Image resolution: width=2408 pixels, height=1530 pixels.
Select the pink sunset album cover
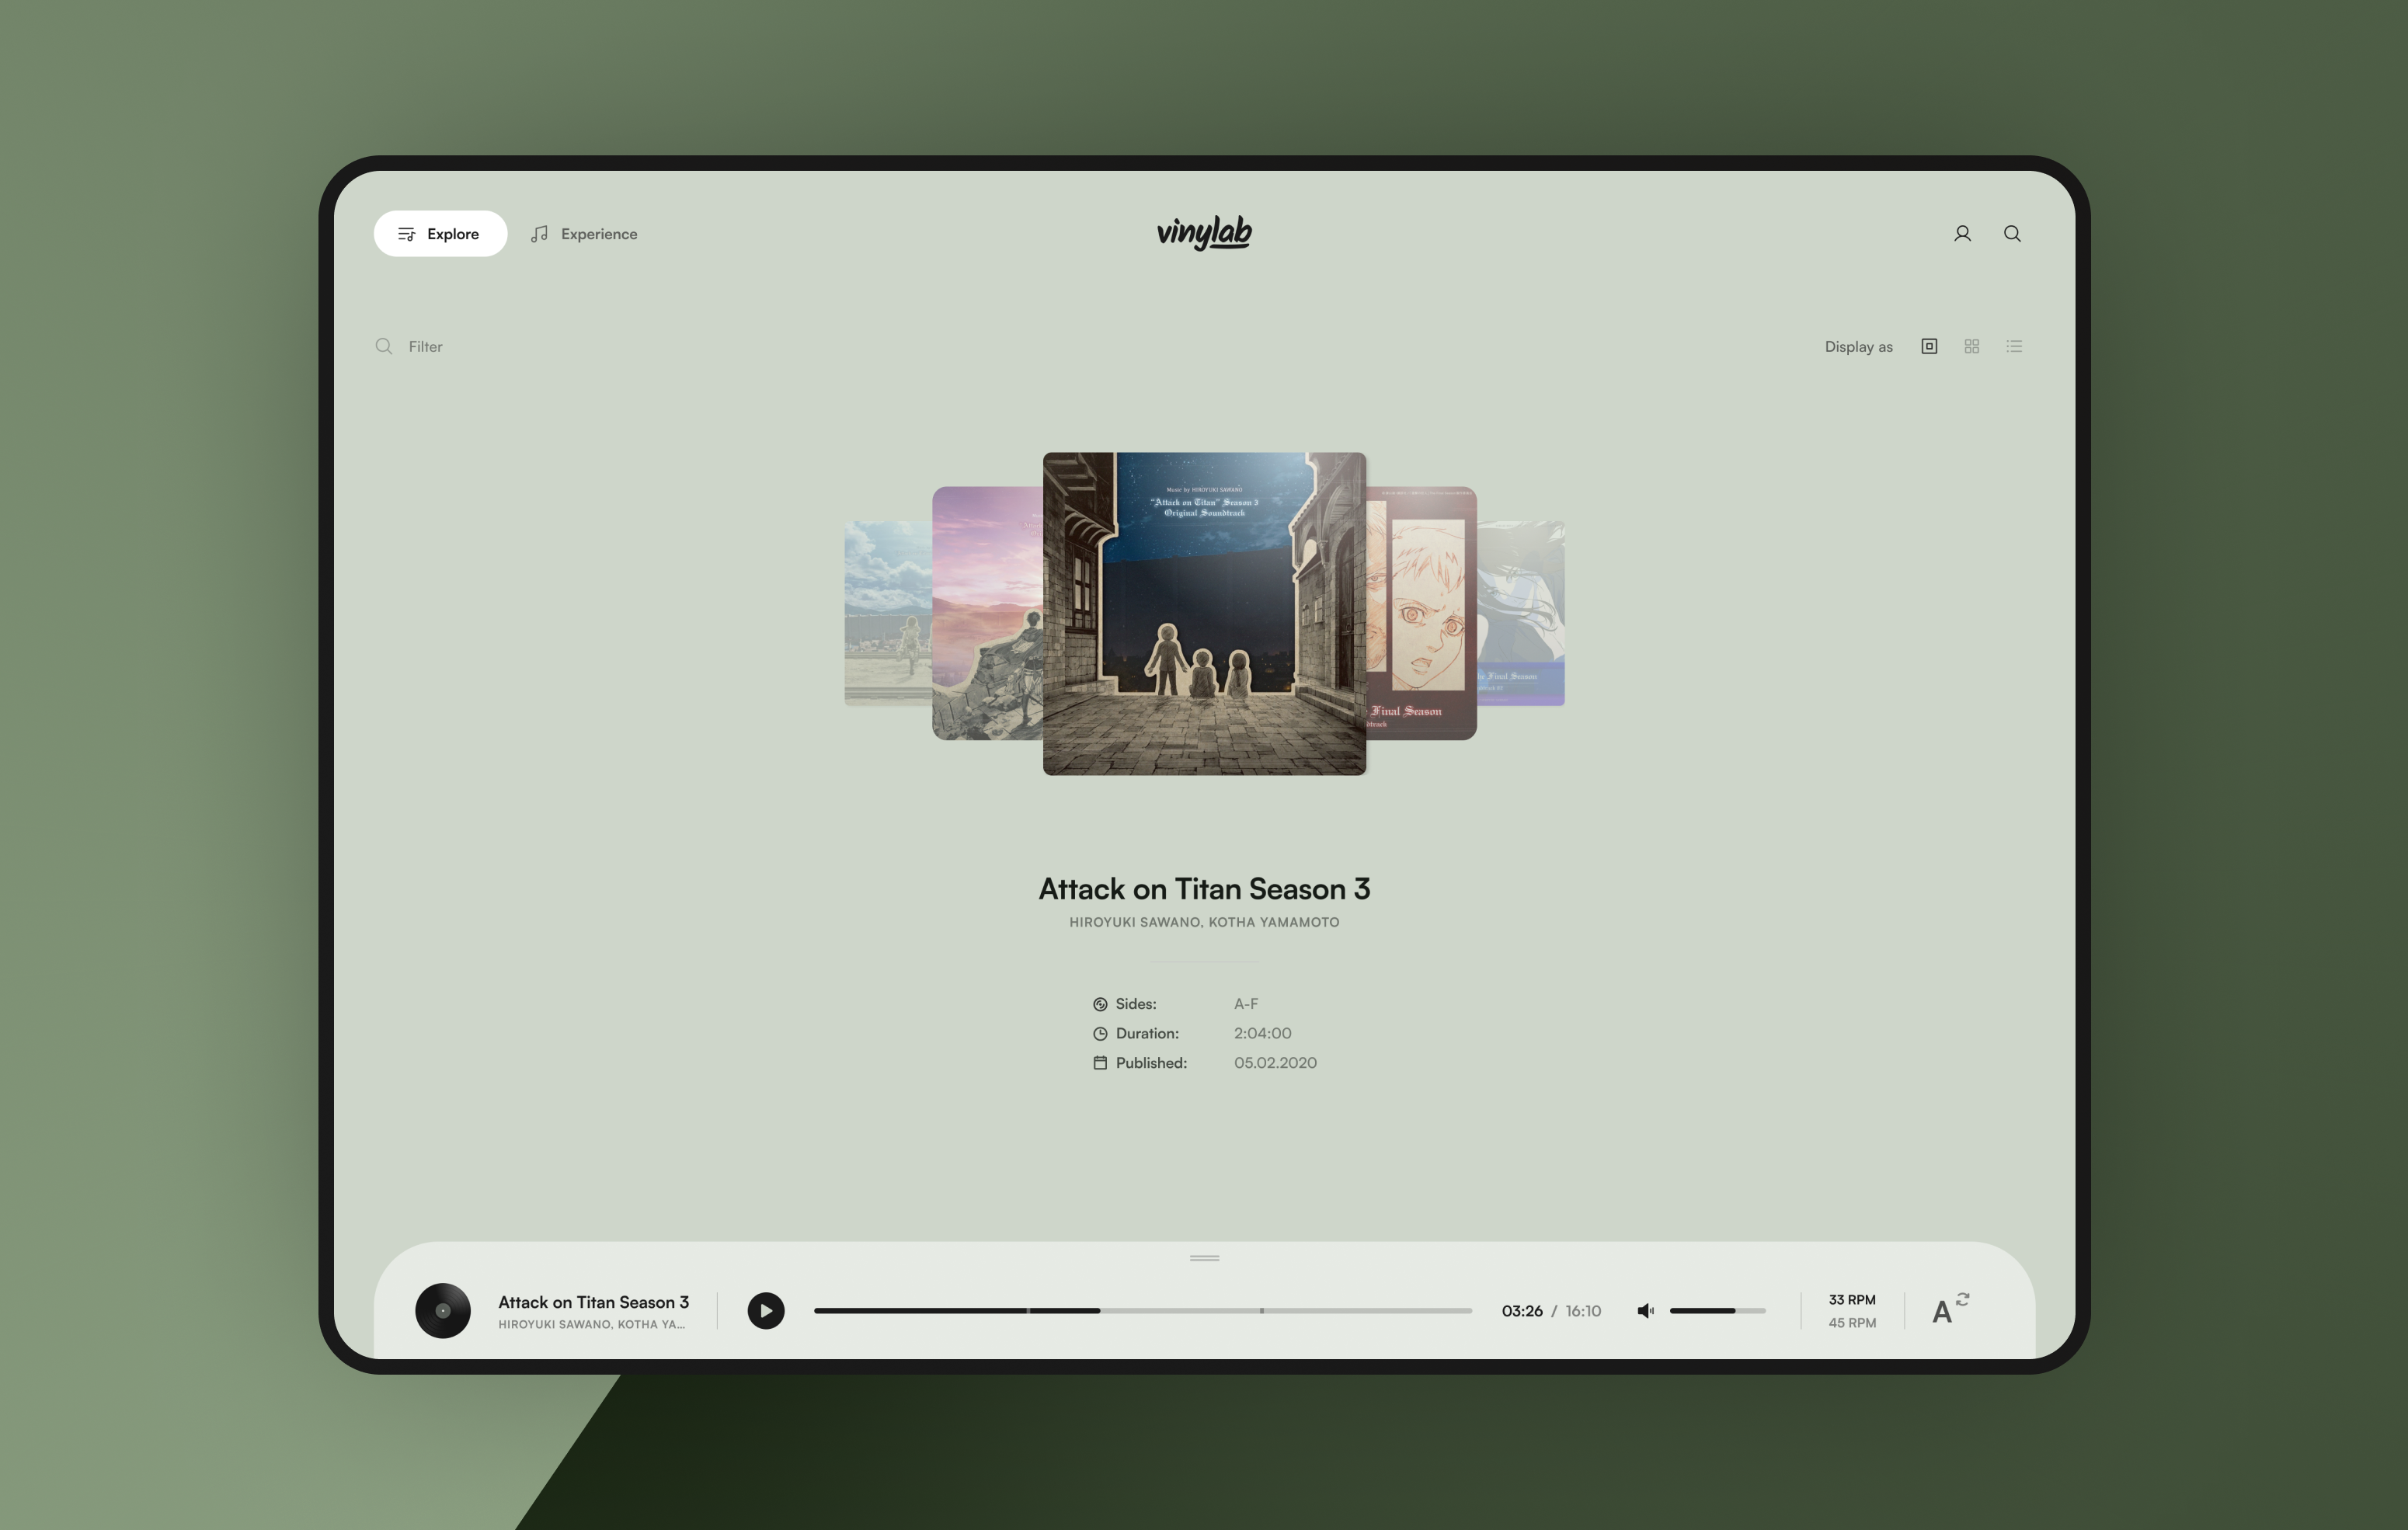987,613
